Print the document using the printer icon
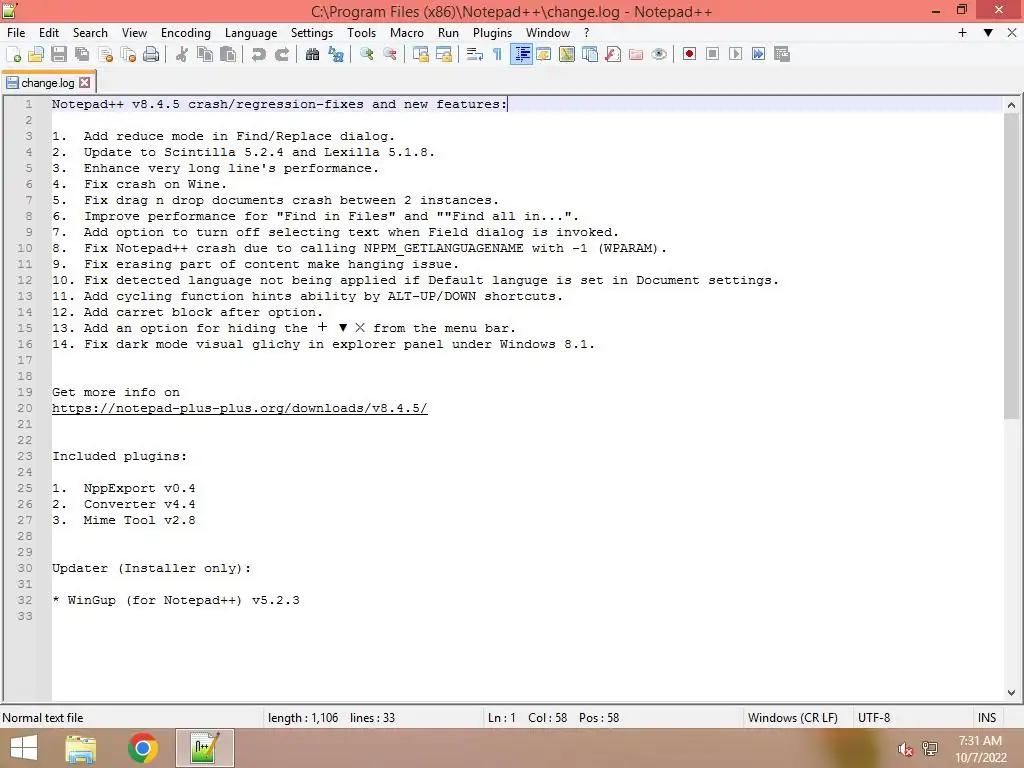This screenshot has width=1024, height=768. click(151, 54)
